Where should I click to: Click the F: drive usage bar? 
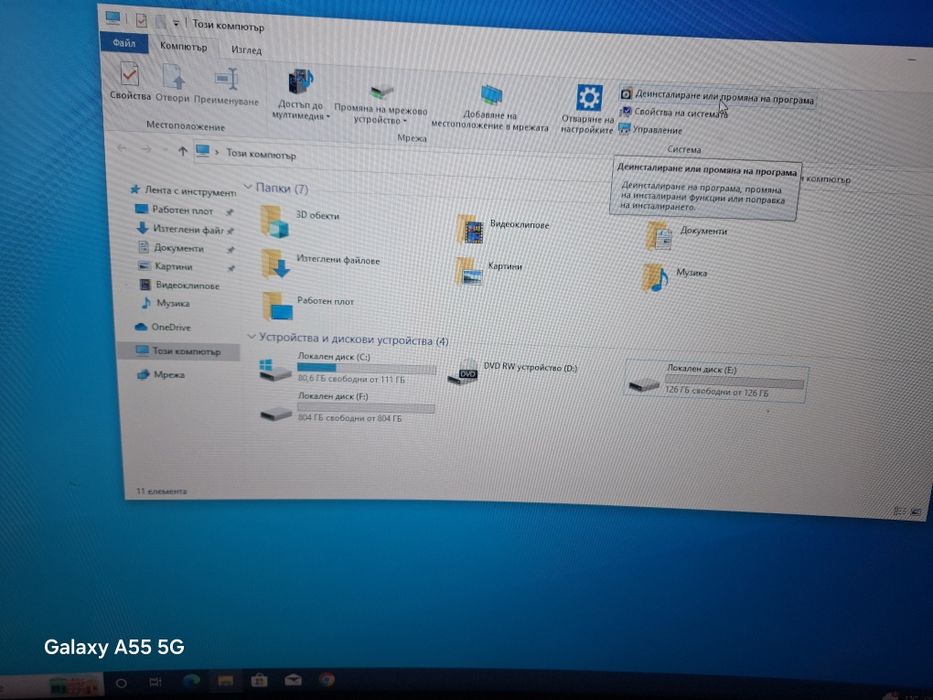click(366, 408)
